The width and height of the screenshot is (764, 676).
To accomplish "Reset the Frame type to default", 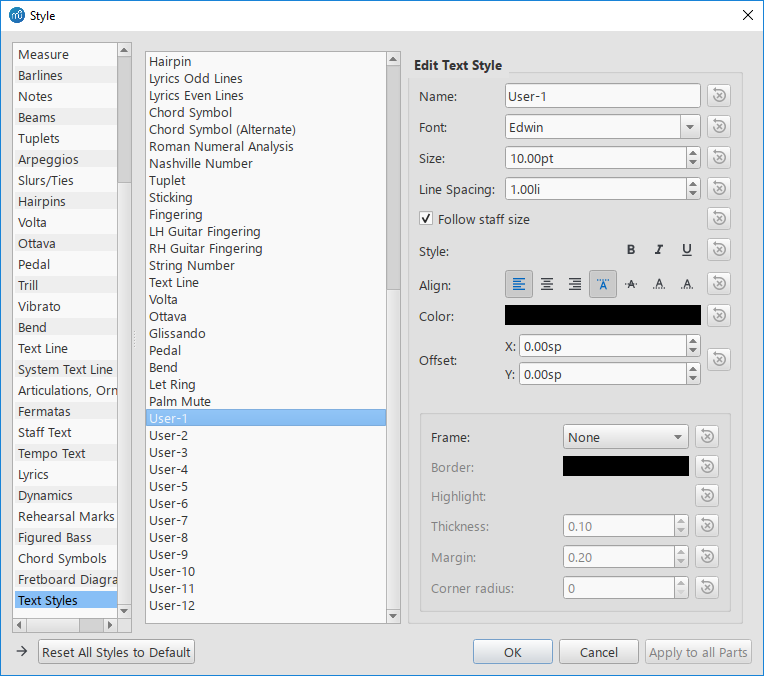I will click(x=707, y=436).
